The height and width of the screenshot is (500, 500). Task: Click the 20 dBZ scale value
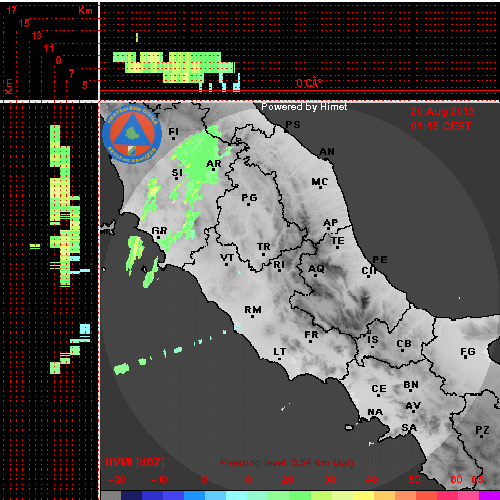pos(287,480)
